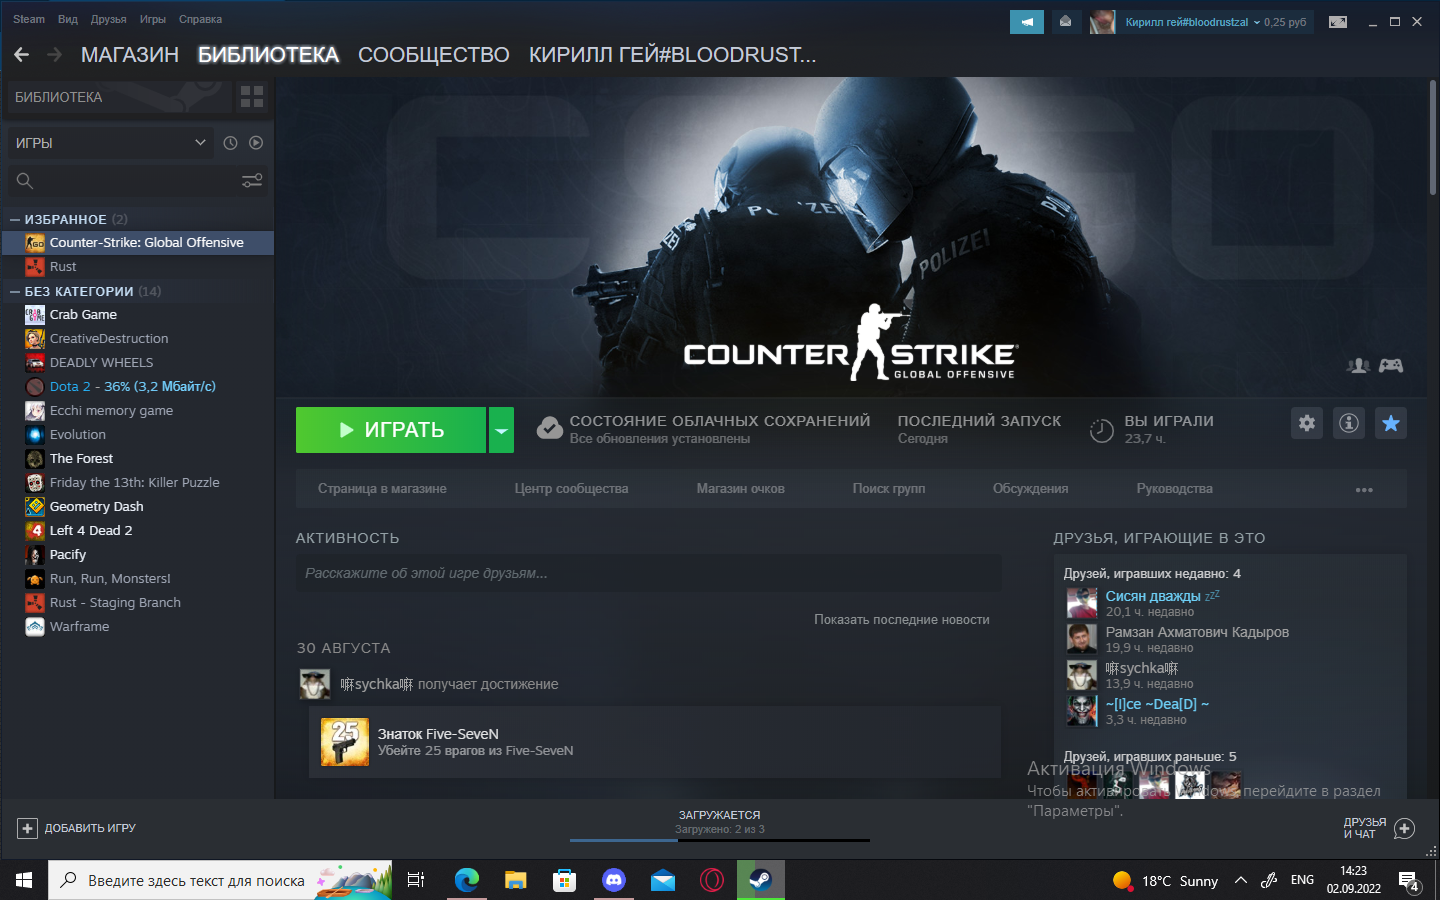Open friend Рамзан Ахматович Кадыров entry

pyautogui.click(x=1197, y=632)
